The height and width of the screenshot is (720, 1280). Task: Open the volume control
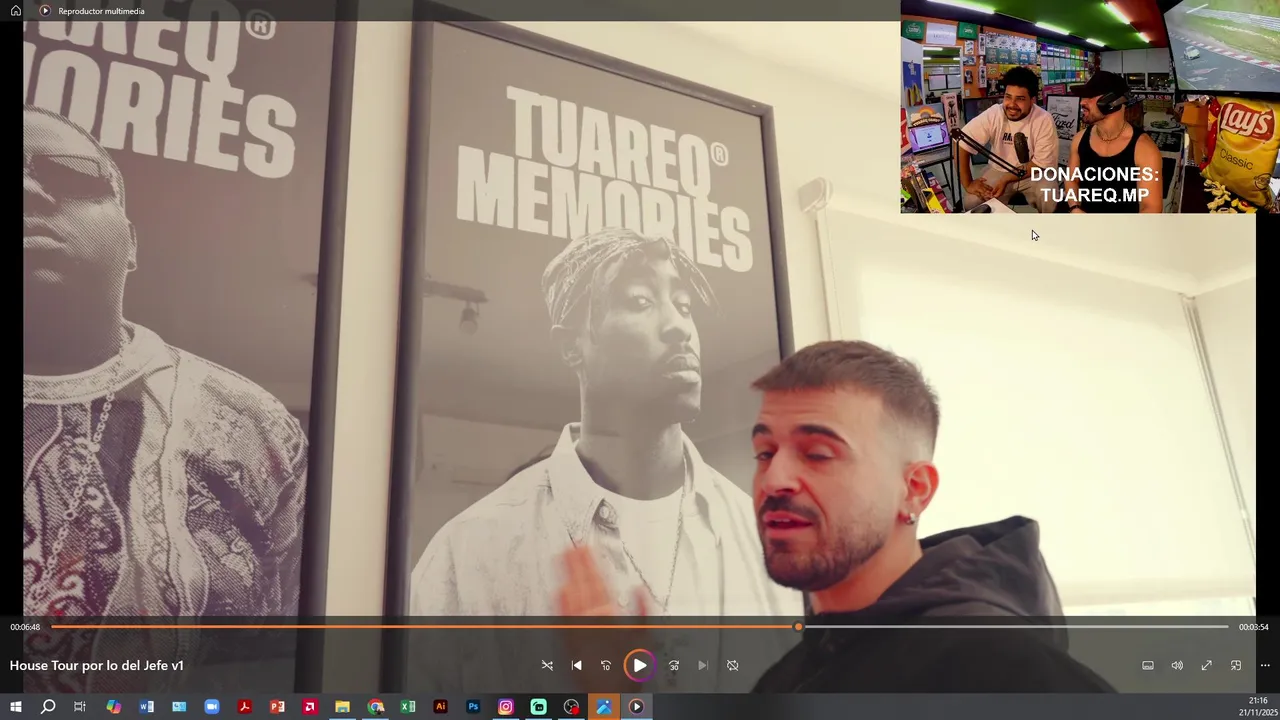1177,665
